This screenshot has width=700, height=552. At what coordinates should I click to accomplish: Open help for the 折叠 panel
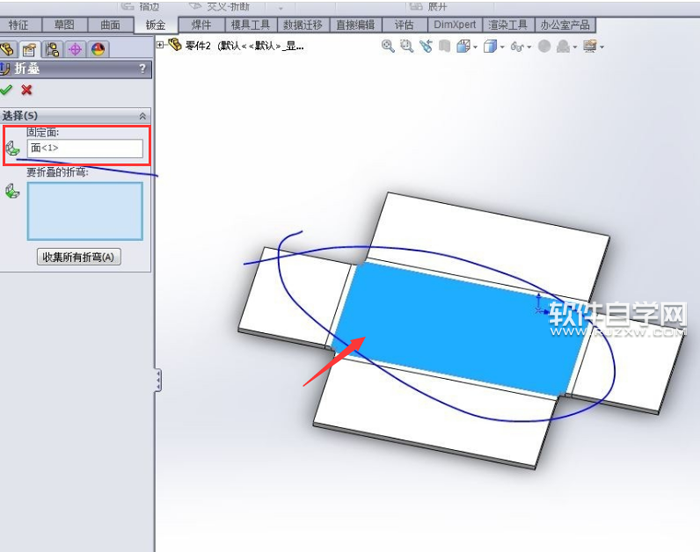tap(142, 69)
